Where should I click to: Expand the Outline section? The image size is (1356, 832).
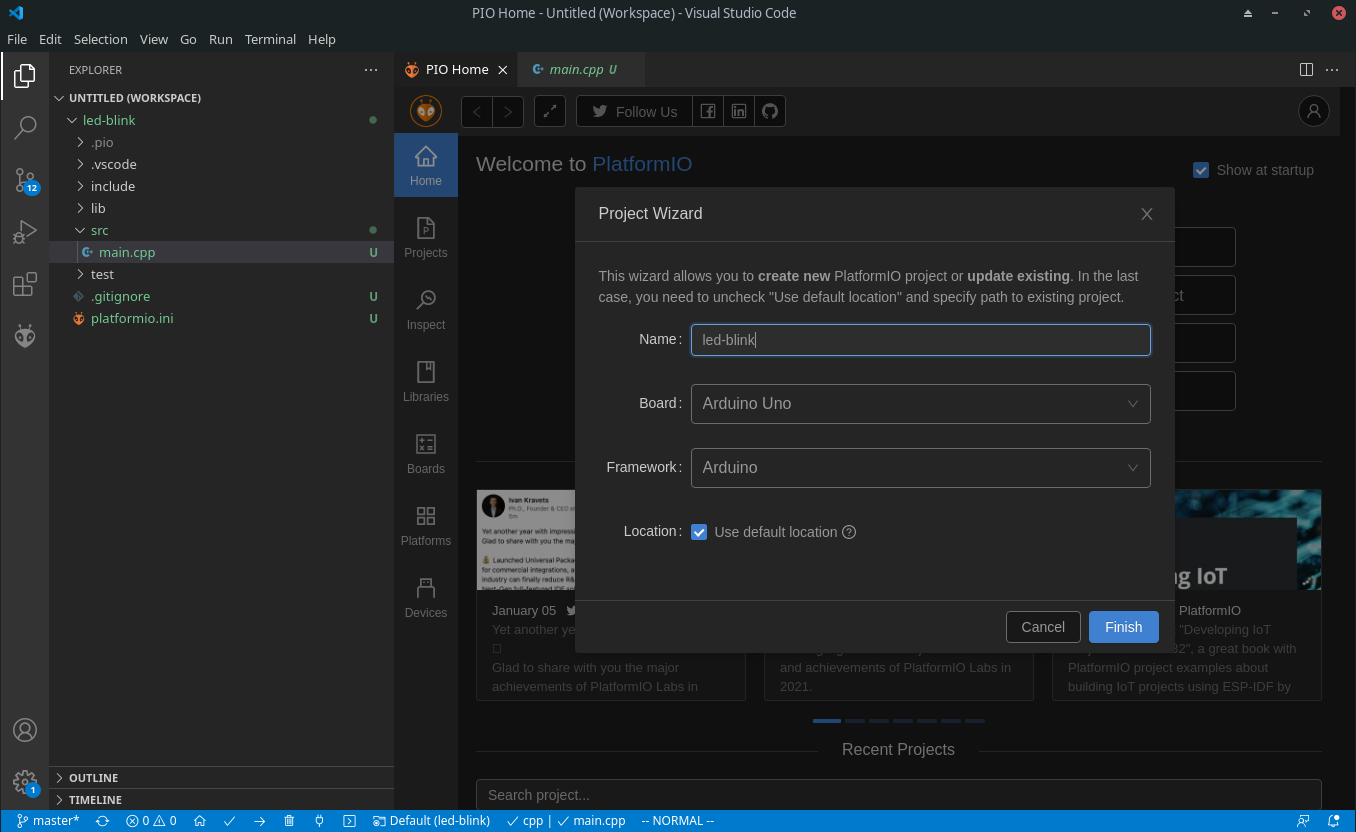[221, 778]
